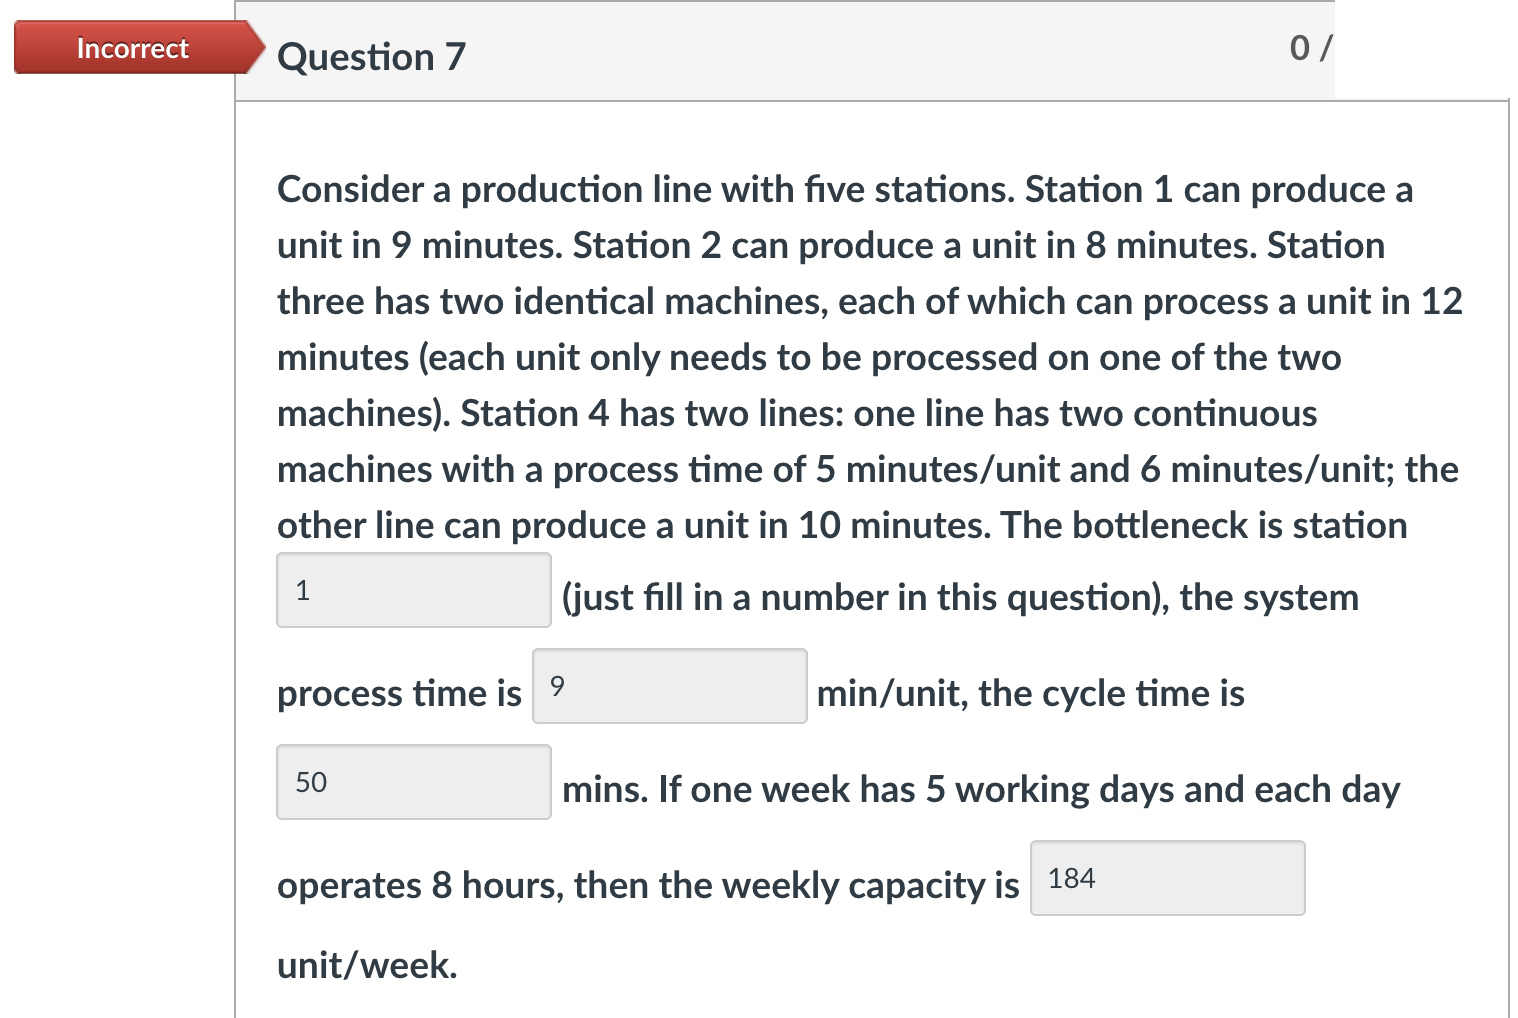Click the score display showing 0
Image resolution: width=1518 pixels, height=1018 pixels.
click(1305, 48)
